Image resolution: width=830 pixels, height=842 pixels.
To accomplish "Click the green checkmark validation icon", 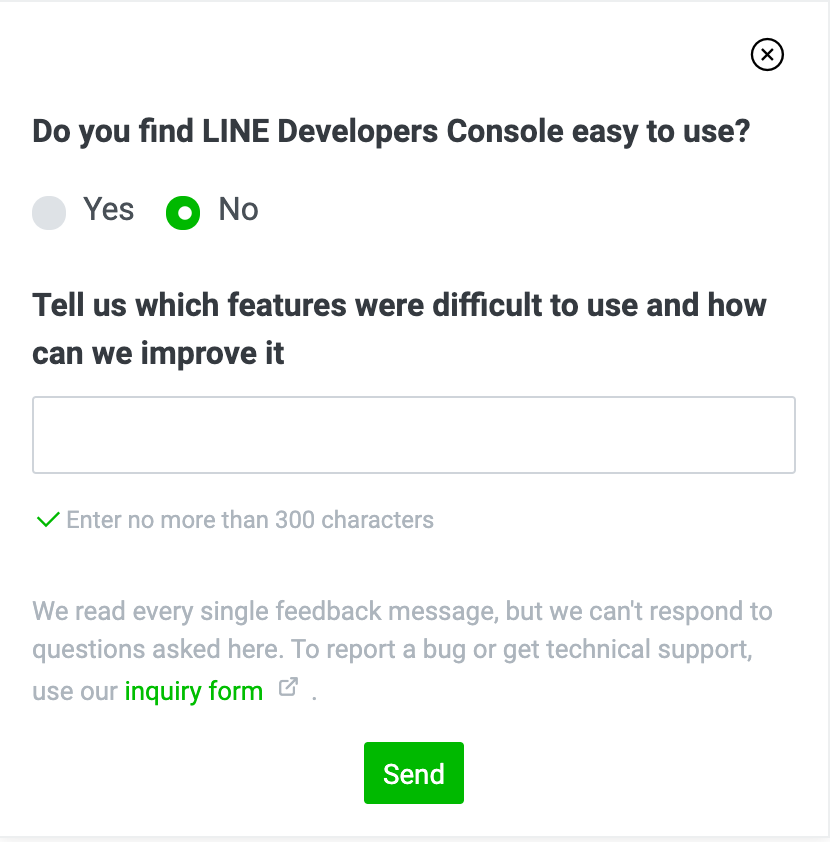I will tap(47, 520).
